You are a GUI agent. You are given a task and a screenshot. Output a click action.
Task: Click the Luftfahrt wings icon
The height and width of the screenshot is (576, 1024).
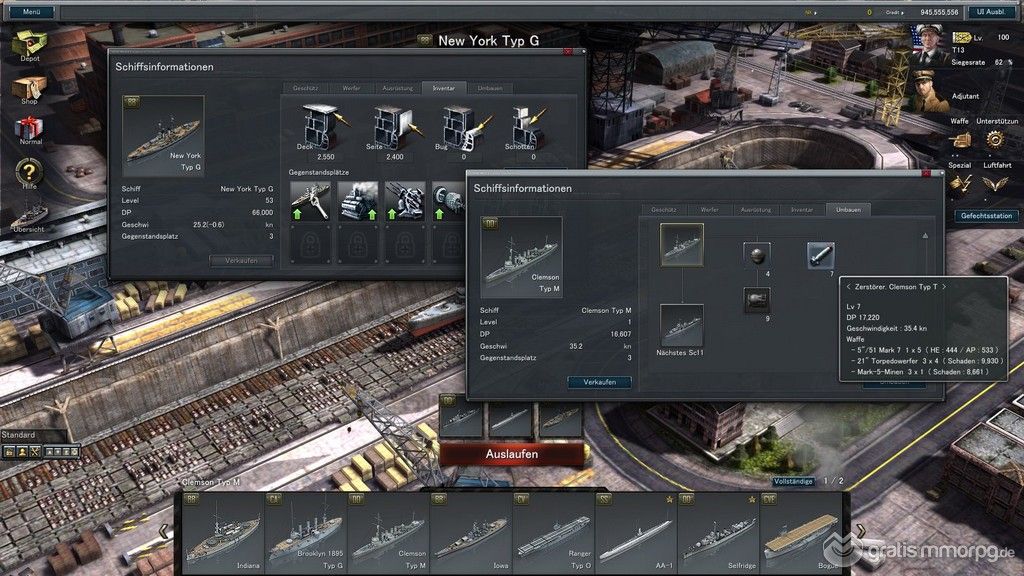click(x=994, y=183)
